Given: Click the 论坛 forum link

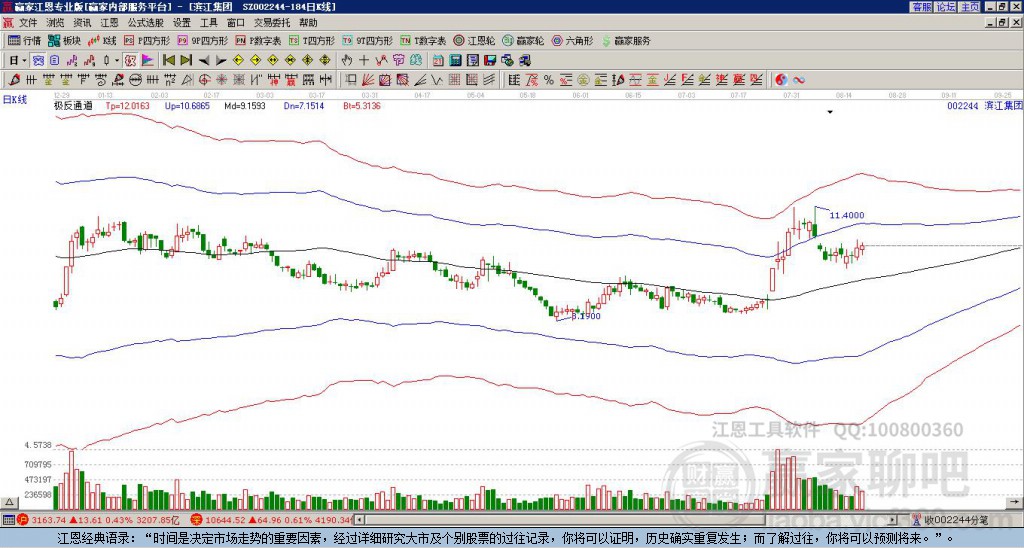Looking at the screenshot, I should (x=946, y=7).
